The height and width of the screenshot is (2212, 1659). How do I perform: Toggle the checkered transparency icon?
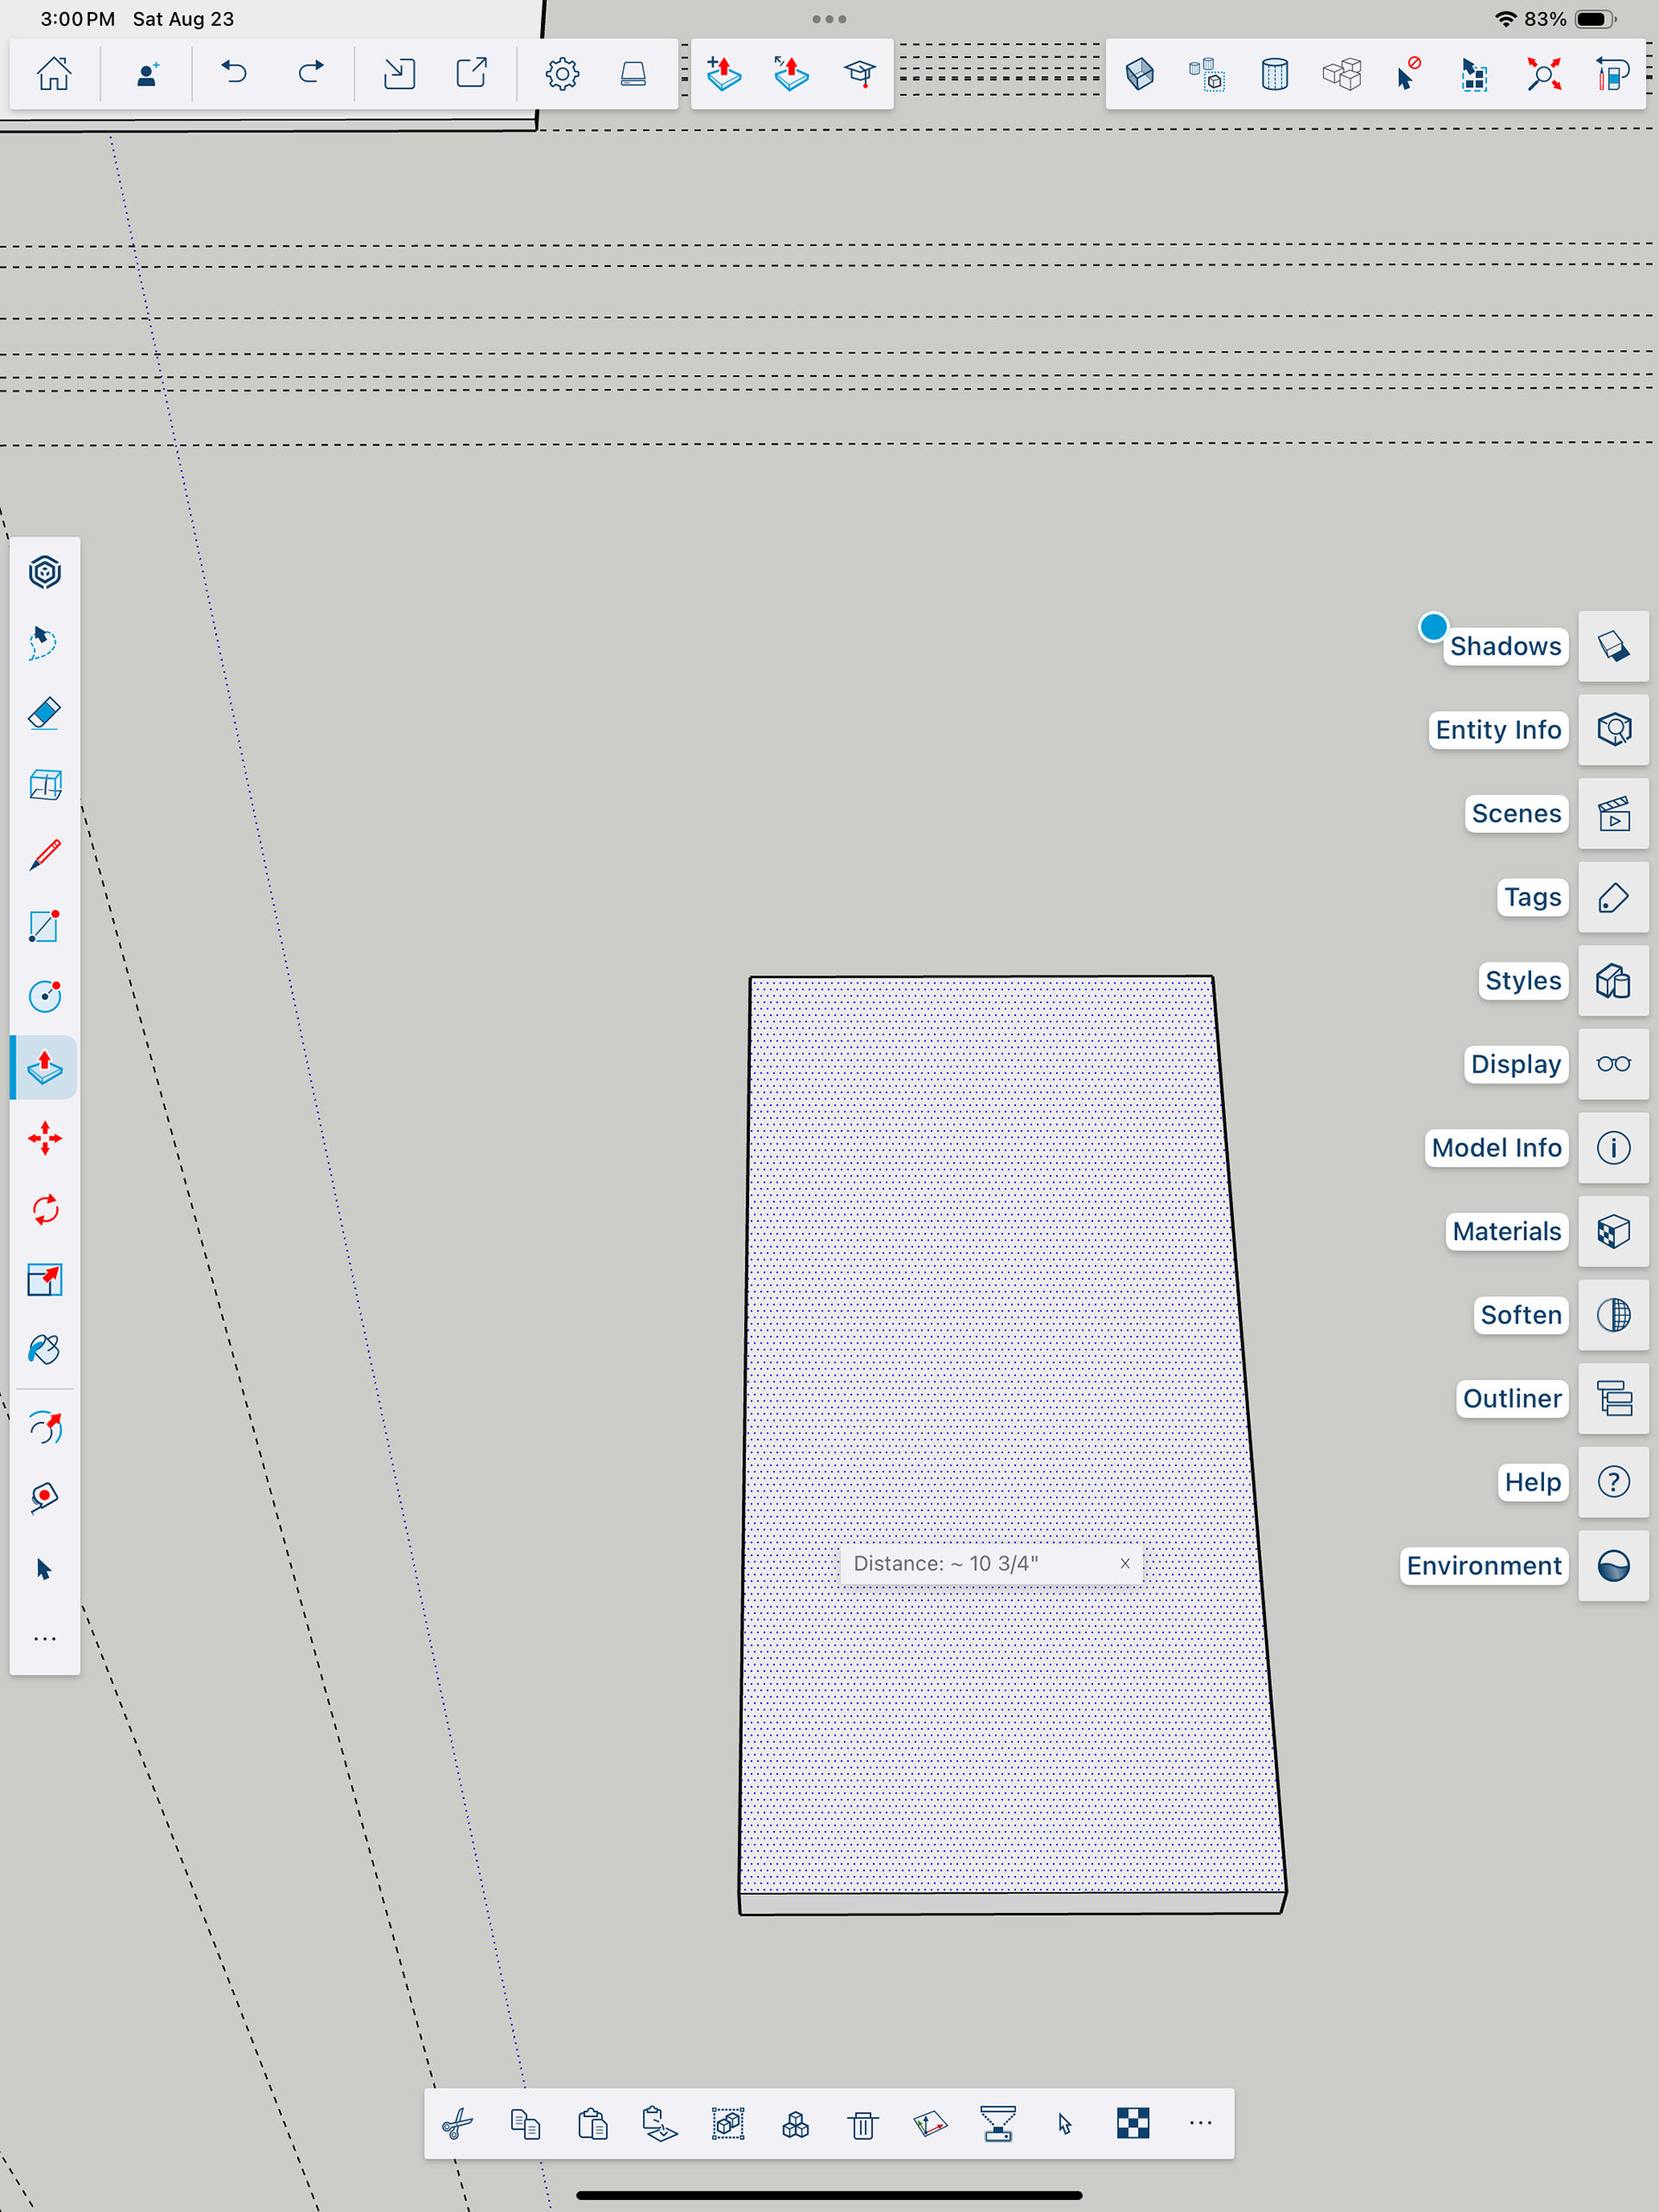1132,2123
